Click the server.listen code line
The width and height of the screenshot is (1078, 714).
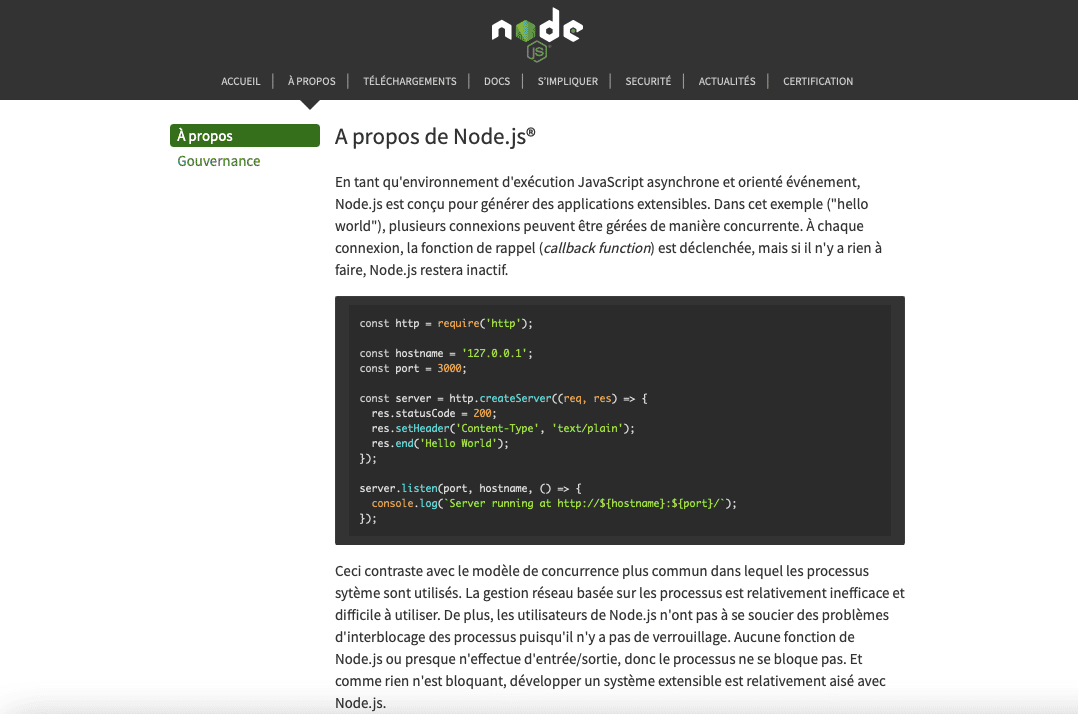(x=470, y=489)
